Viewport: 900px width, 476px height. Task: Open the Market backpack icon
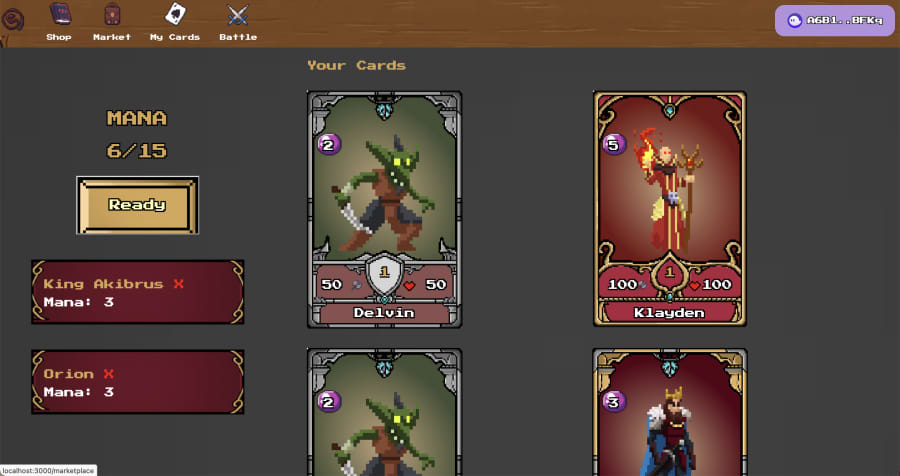[112, 14]
